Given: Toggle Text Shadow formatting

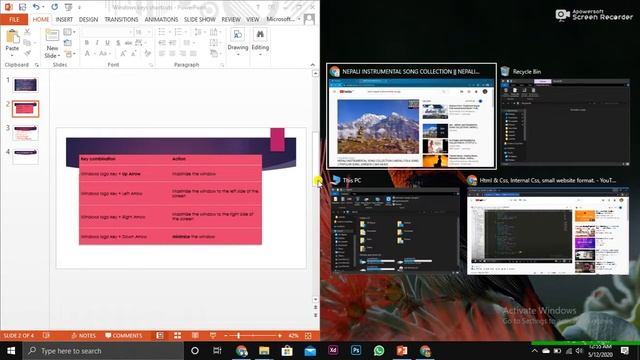Looking at the screenshot, I should pos(118,43).
